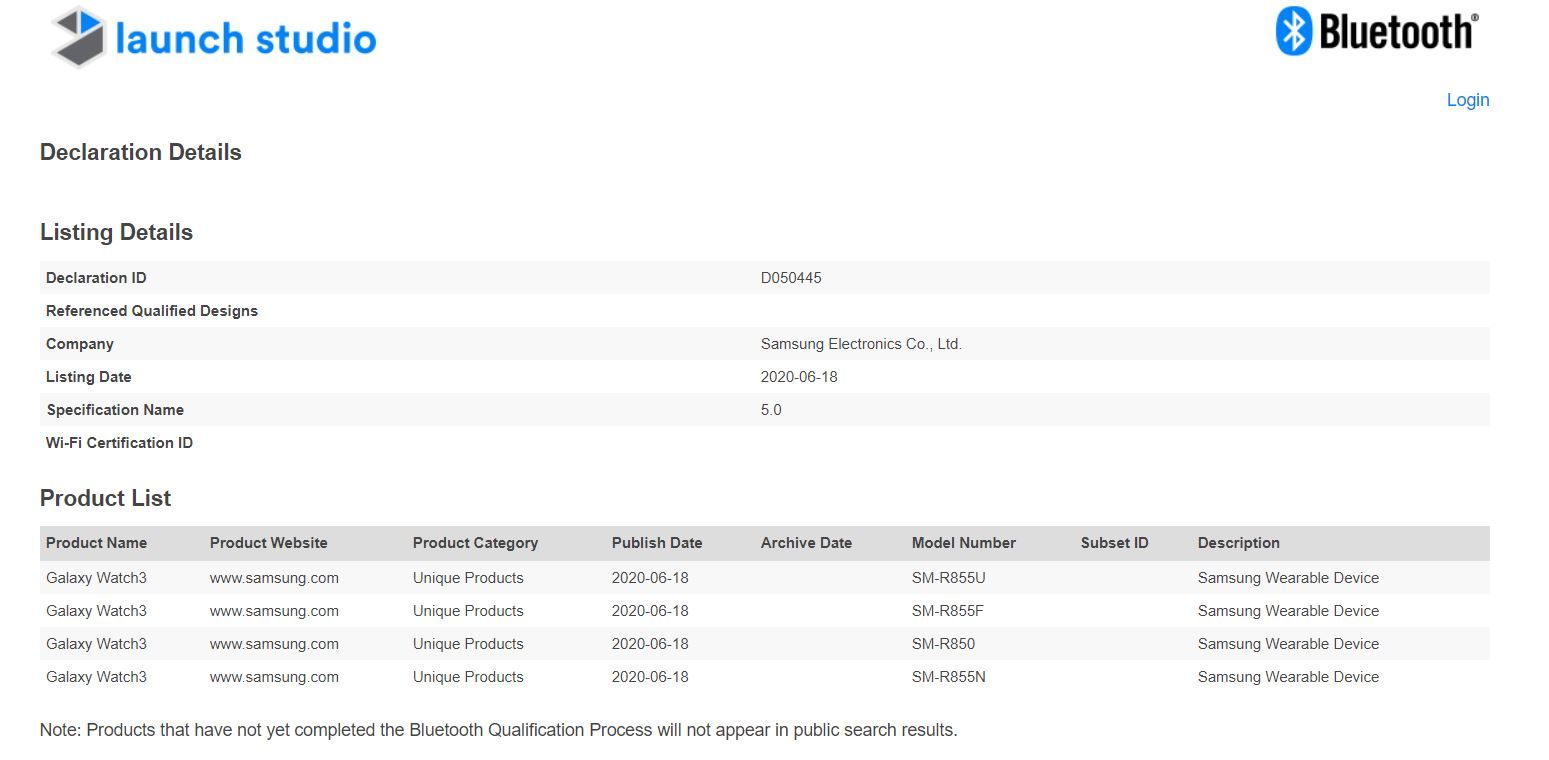Viewport: 1549px width, 760px height.
Task: Click the Product Category column header
Action: 475,543
